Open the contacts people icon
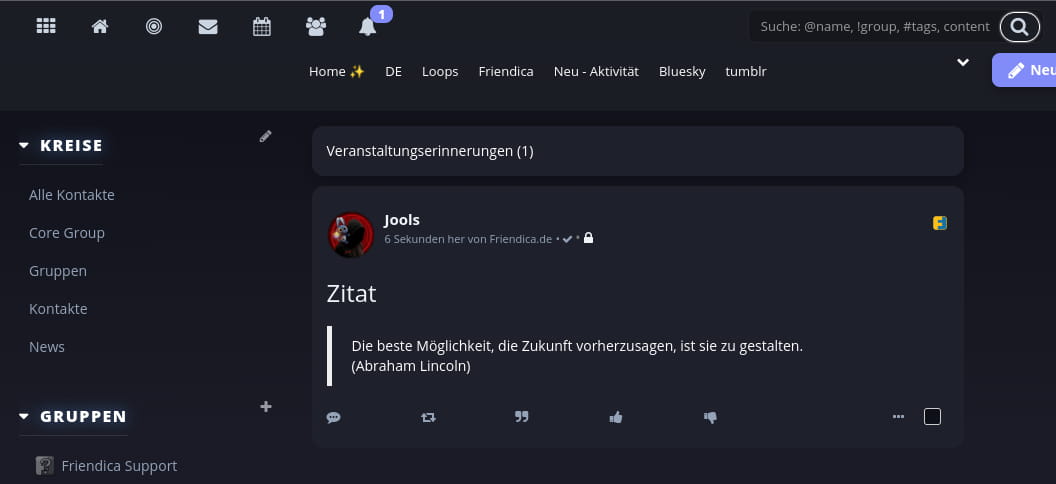Image resolution: width=1056 pixels, height=484 pixels. [316, 27]
